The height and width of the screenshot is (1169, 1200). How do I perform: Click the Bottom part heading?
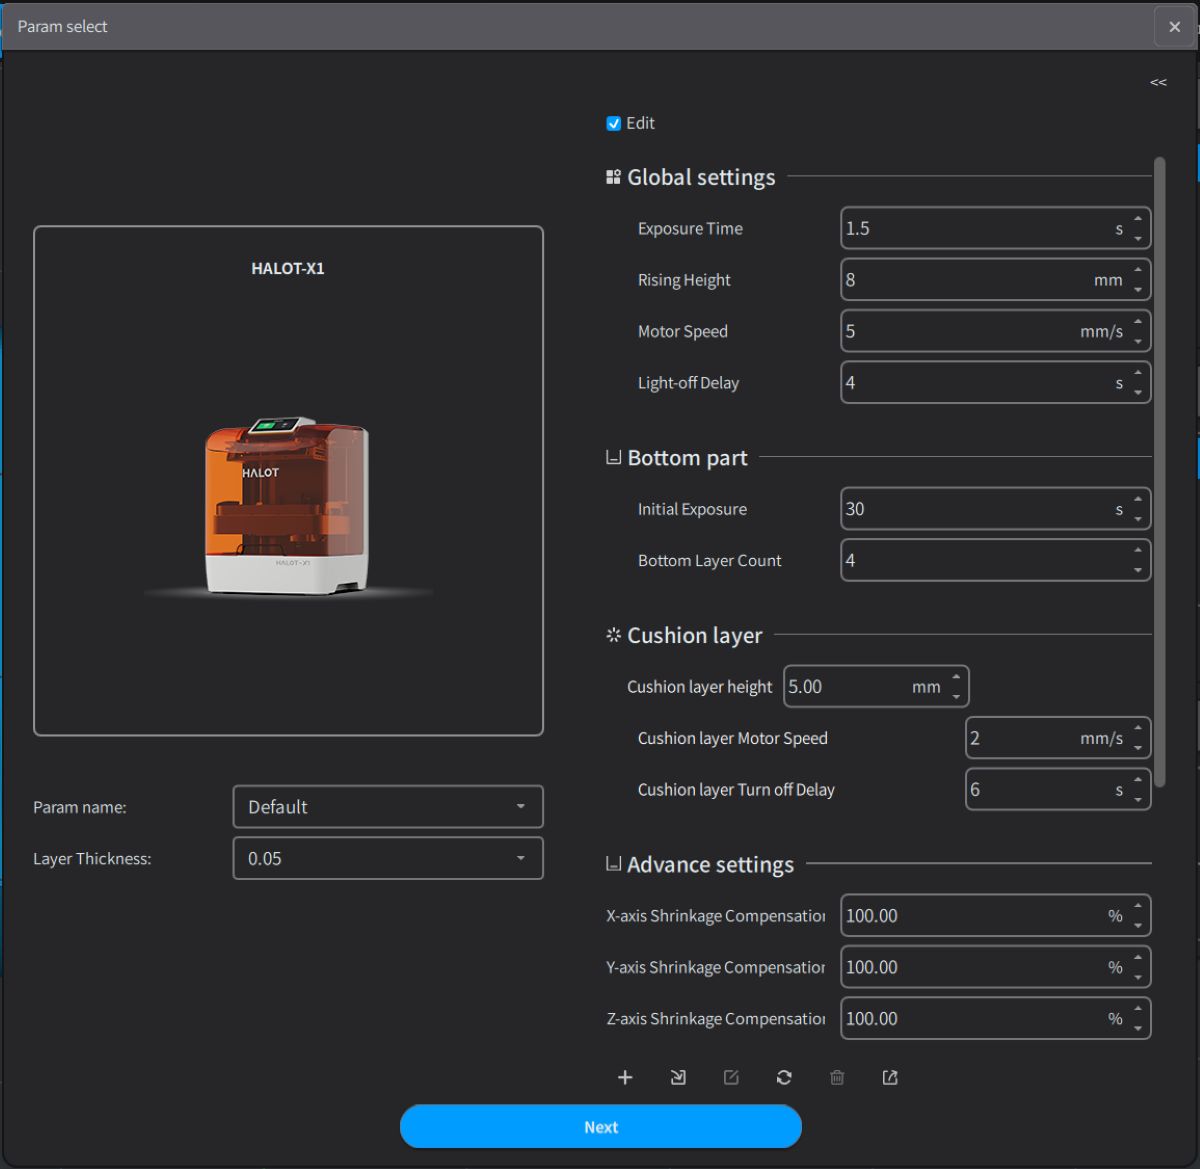(687, 458)
